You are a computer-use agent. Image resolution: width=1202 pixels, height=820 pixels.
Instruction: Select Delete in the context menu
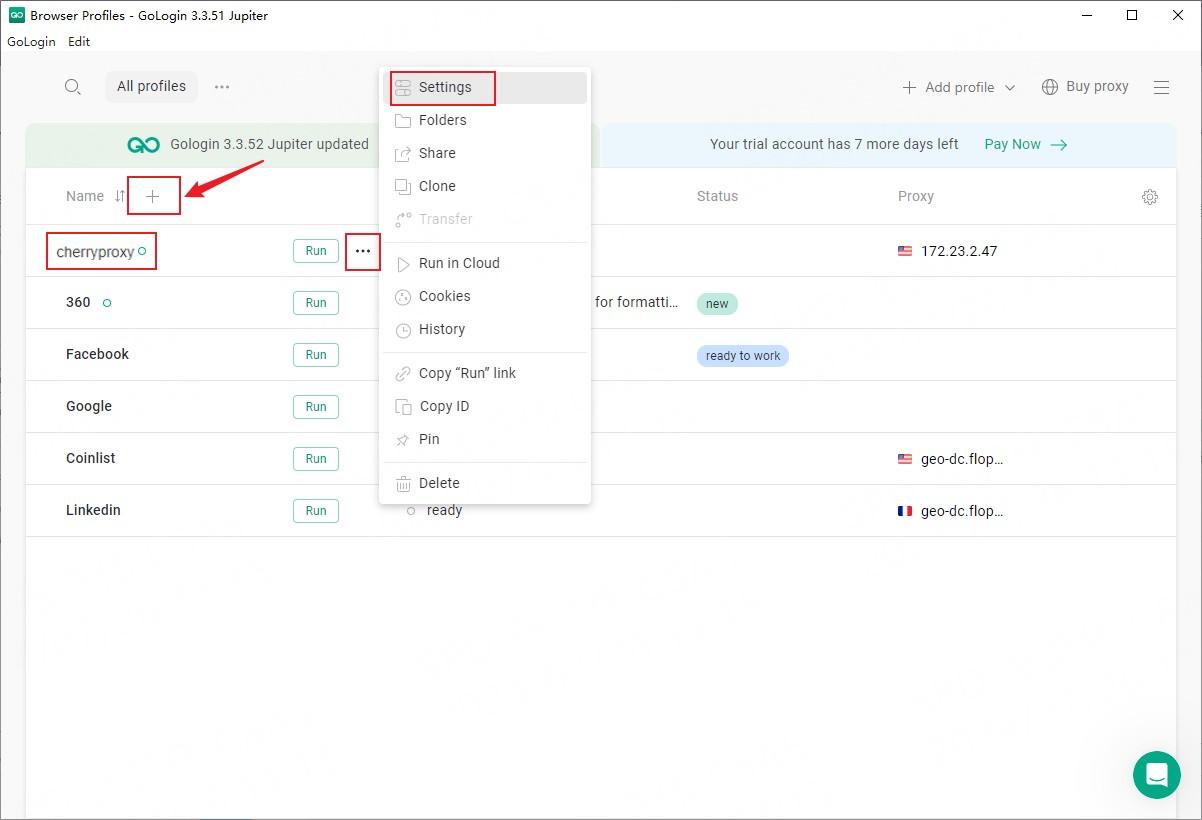439,483
